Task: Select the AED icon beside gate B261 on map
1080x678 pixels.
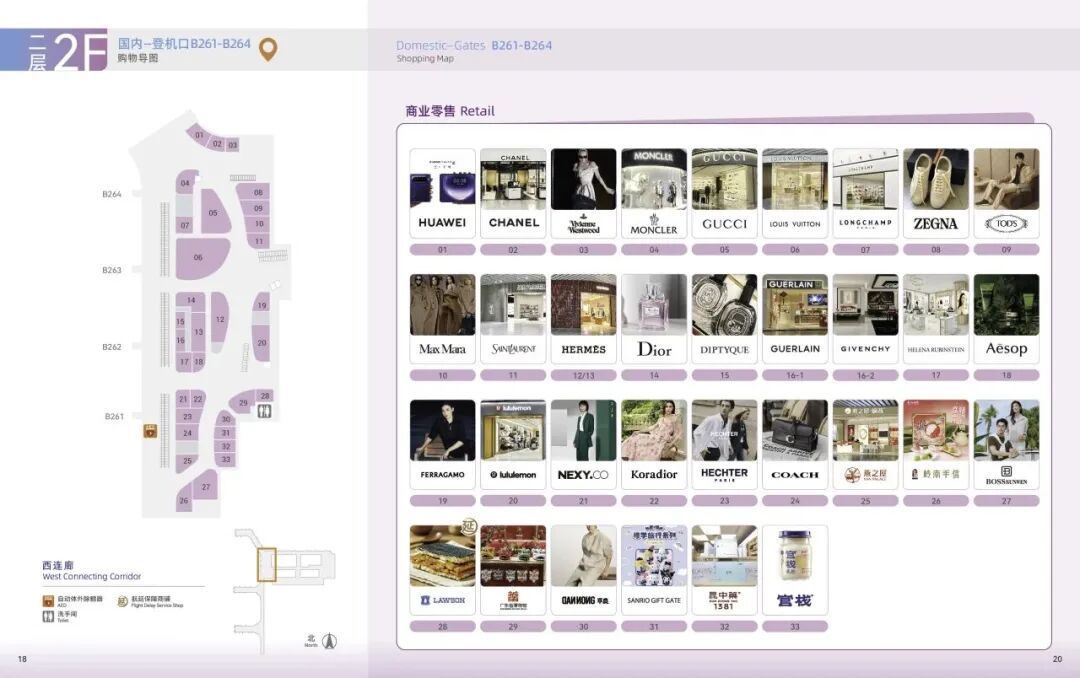Action: click(150, 431)
